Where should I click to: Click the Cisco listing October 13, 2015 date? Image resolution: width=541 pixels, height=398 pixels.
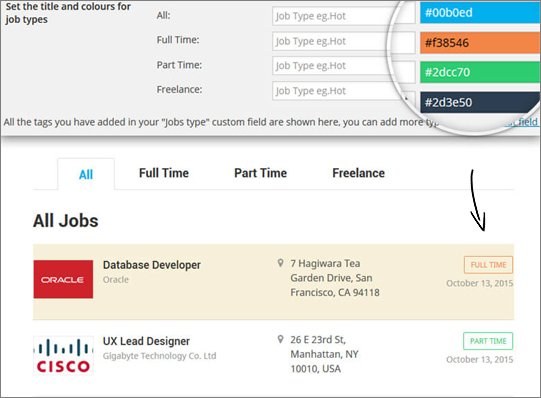[480, 359]
